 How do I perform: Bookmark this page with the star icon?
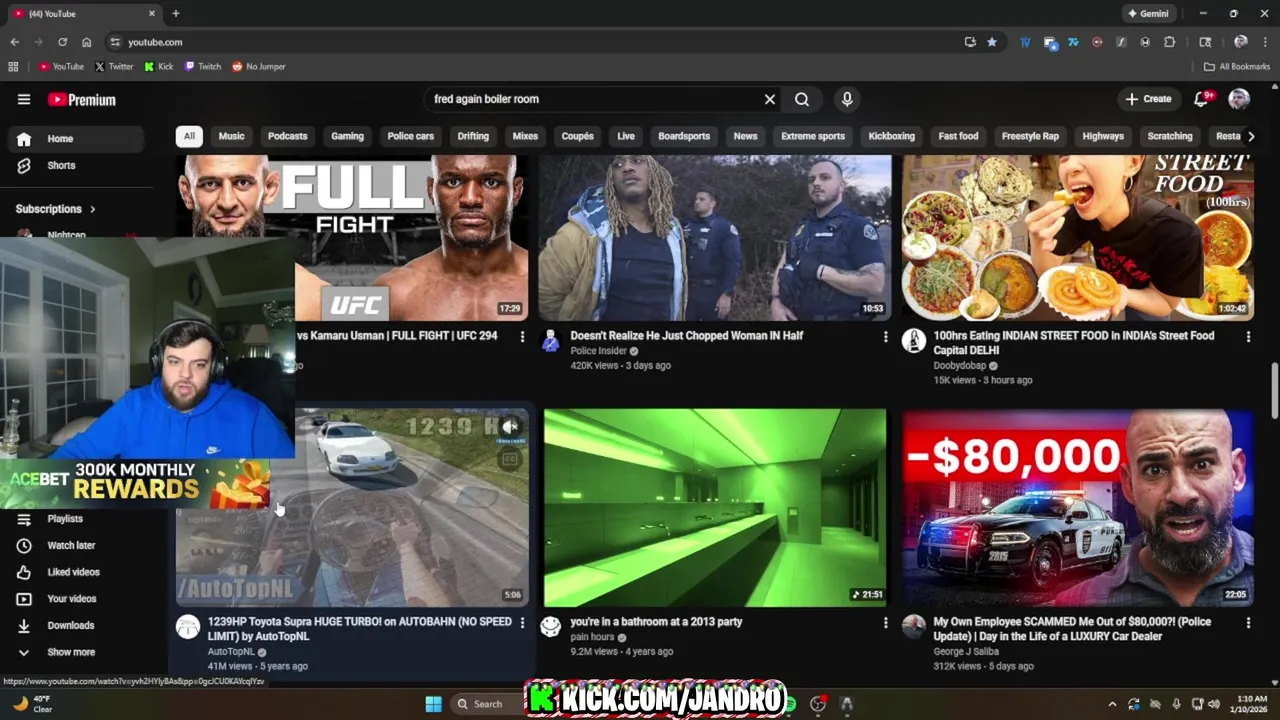click(992, 42)
